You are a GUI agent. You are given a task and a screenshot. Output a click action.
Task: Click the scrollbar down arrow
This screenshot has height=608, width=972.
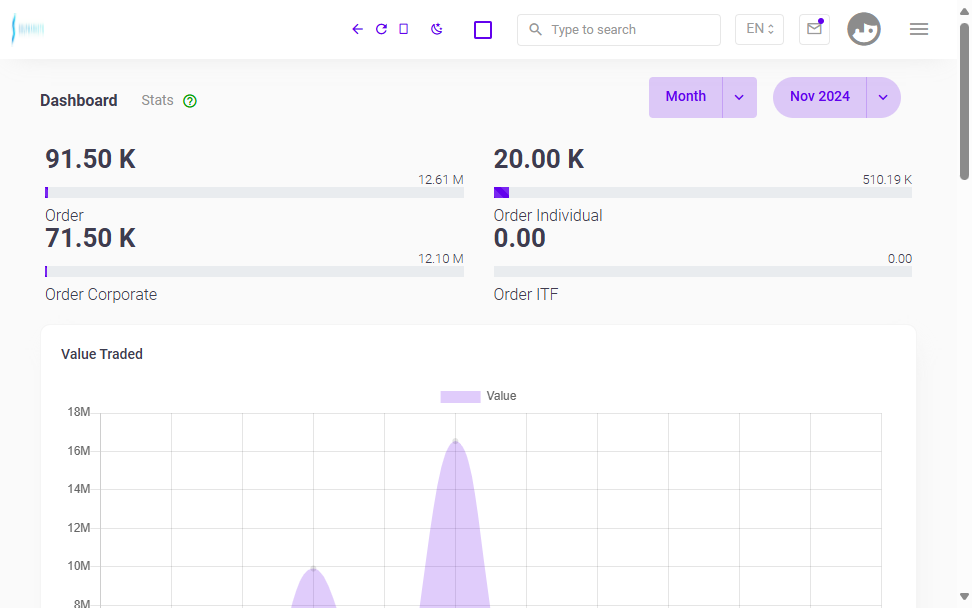[x=964, y=596]
